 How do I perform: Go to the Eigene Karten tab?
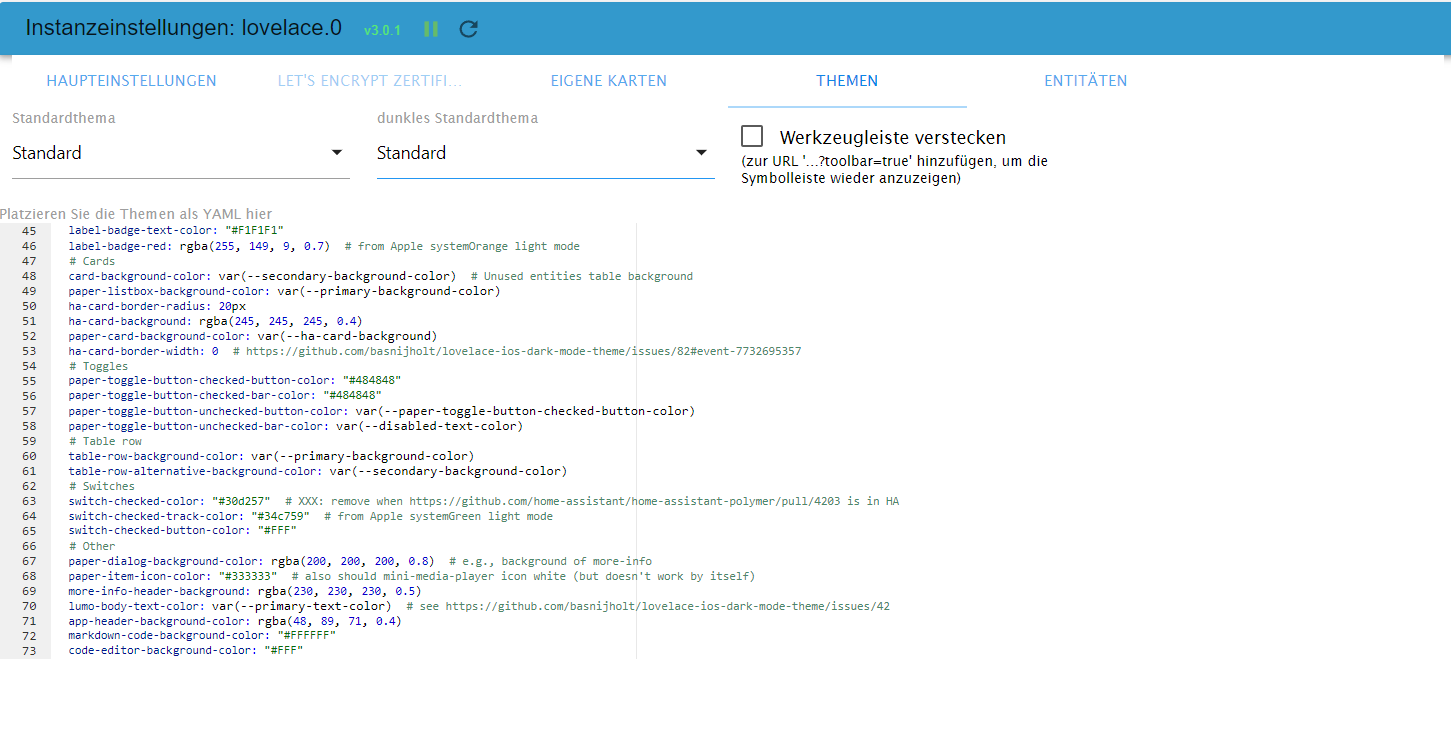pos(608,81)
